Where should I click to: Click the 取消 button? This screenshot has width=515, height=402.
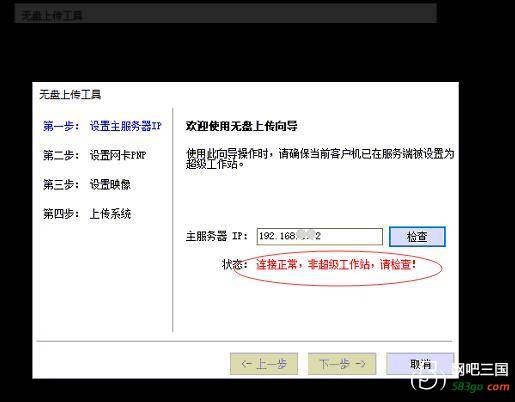tap(420, 364)
